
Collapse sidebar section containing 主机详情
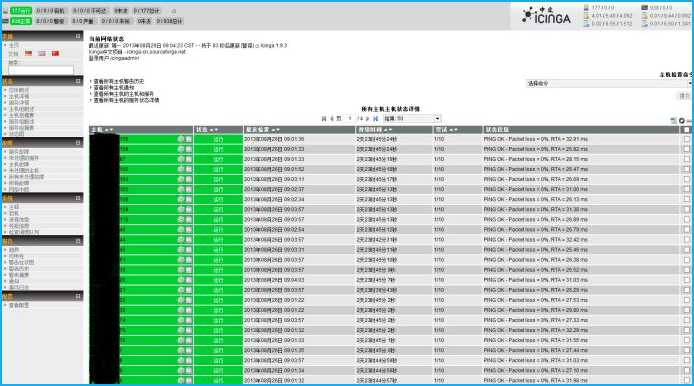78,81
